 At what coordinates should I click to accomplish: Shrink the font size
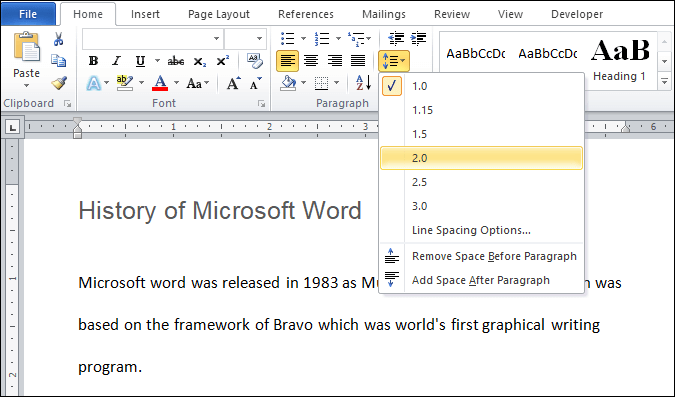tap(256, 84)
